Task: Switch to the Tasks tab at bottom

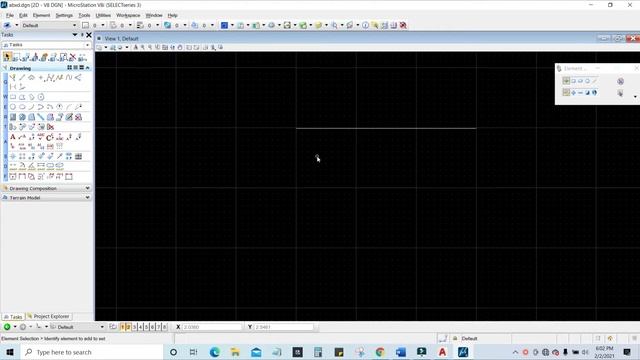Action: click(x=13, y=317)
